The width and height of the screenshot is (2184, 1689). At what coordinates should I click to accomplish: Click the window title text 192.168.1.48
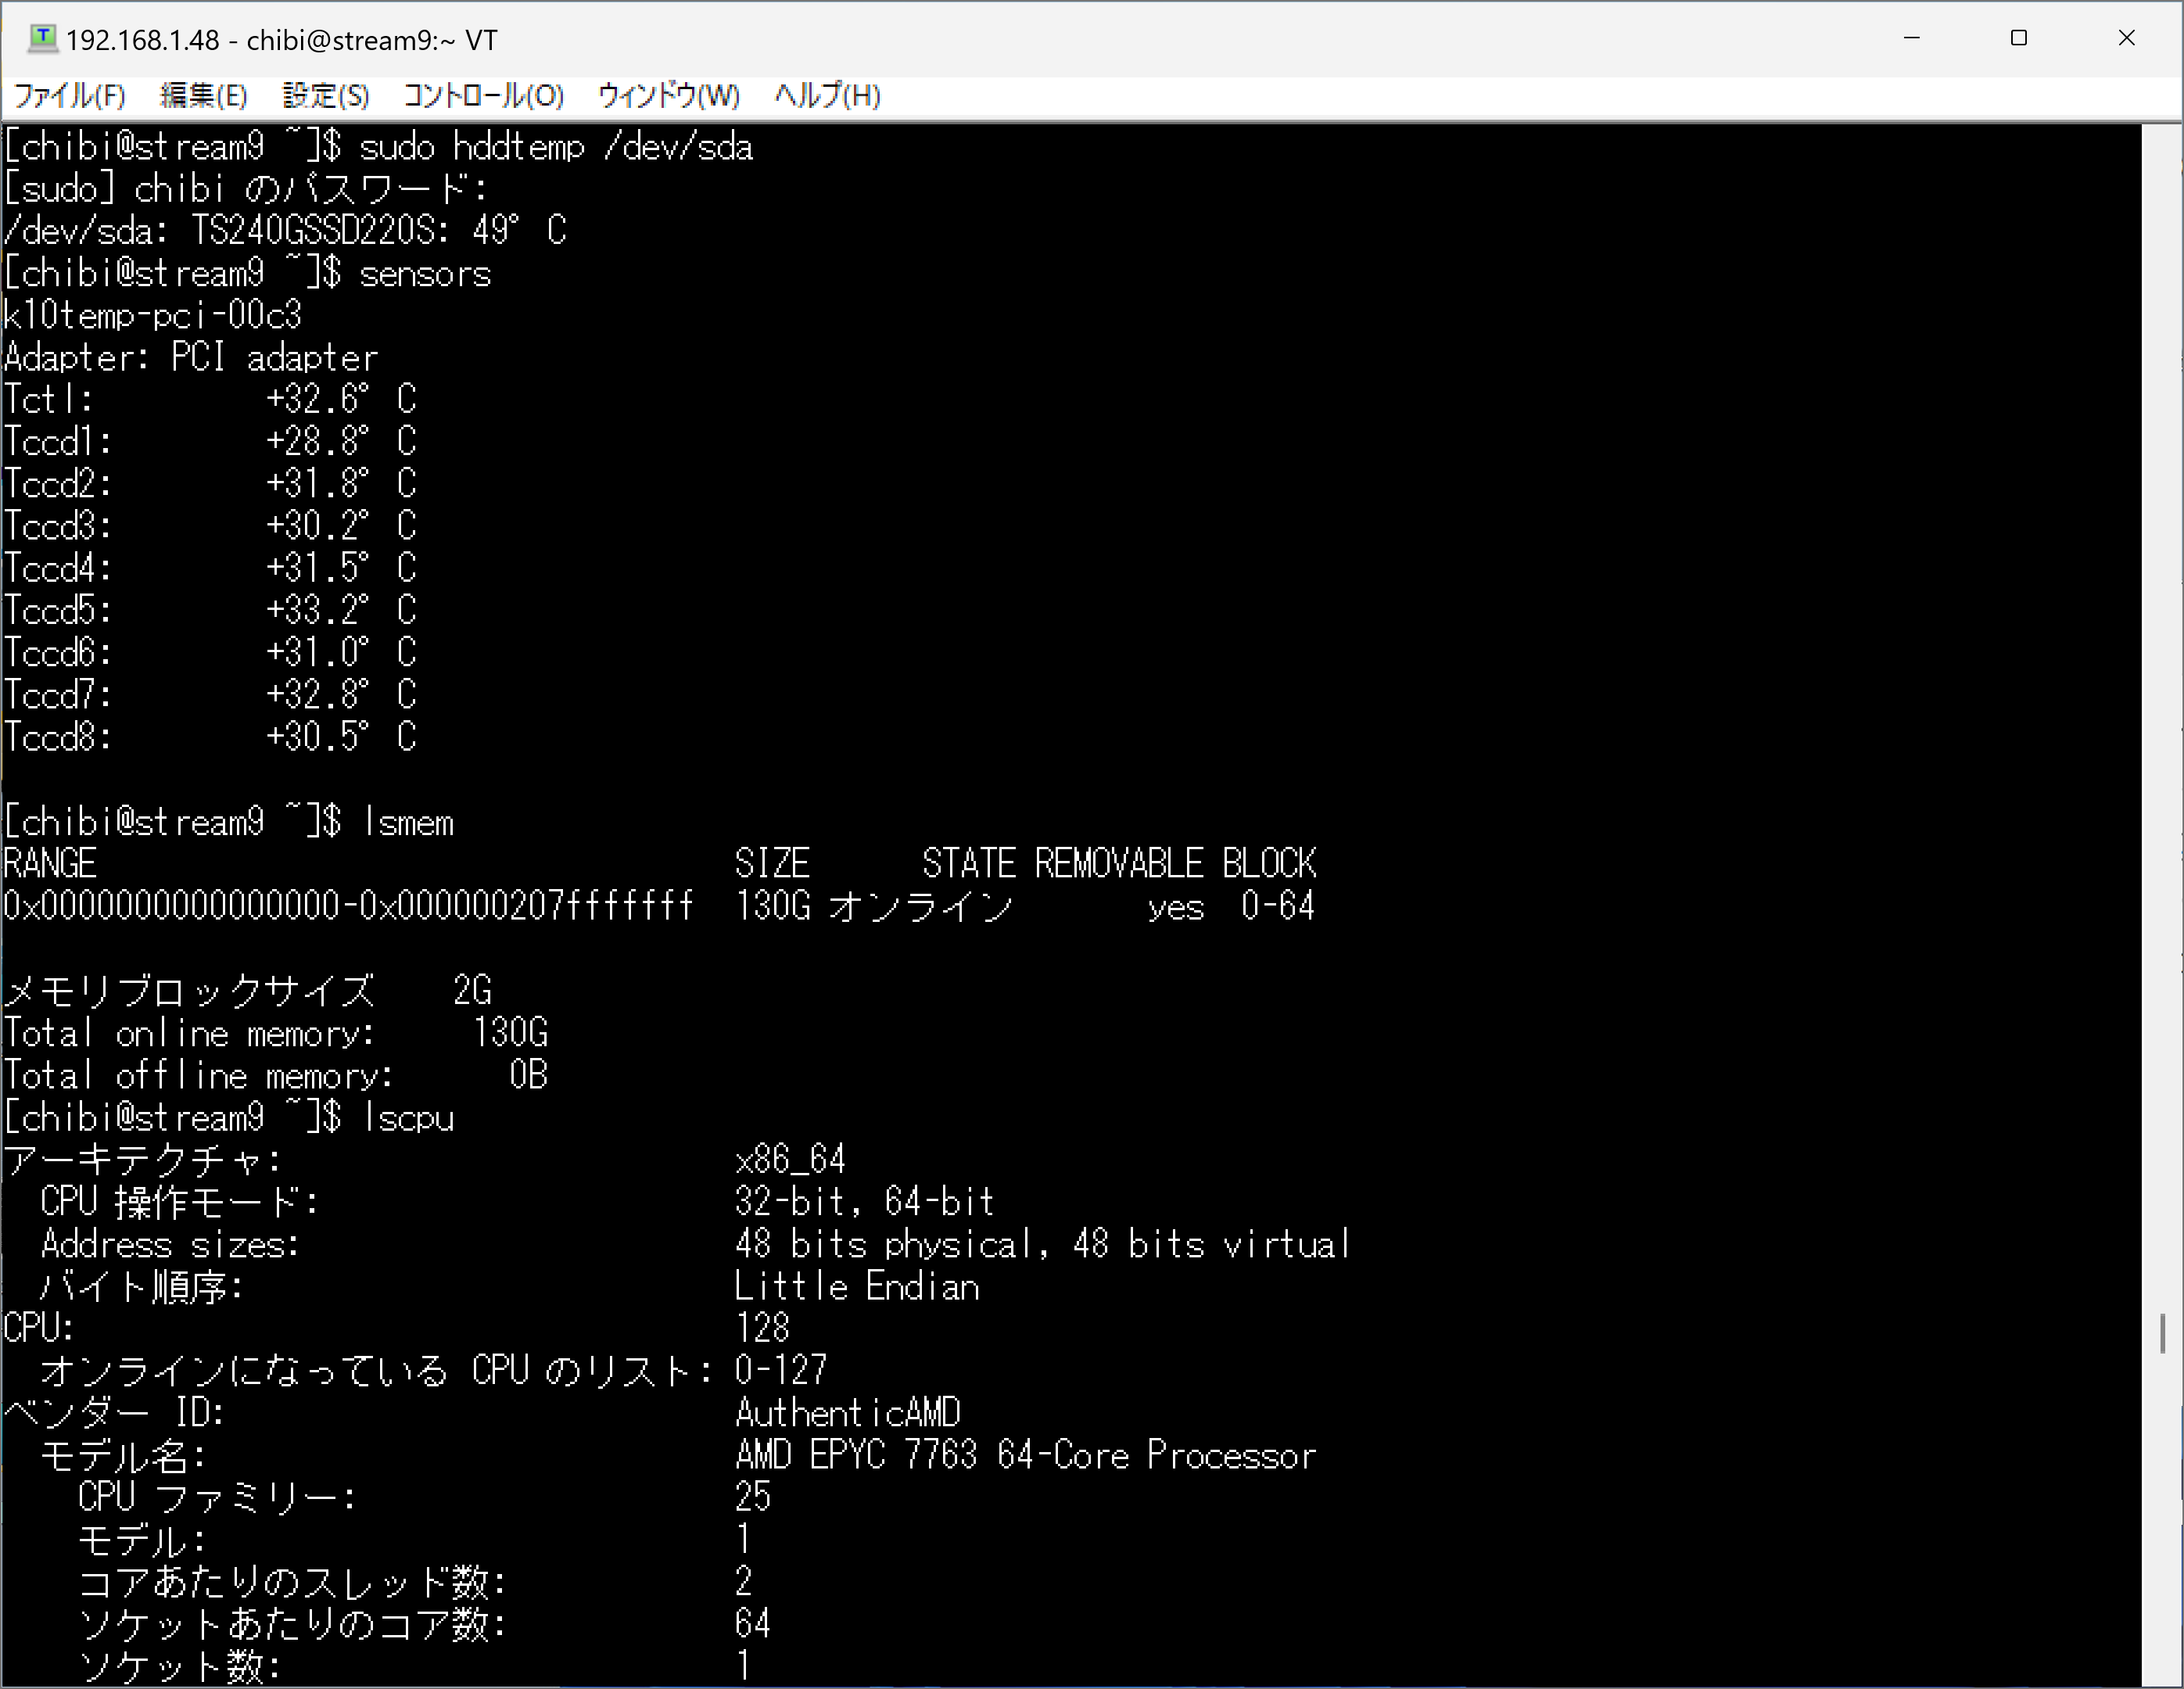142,40
